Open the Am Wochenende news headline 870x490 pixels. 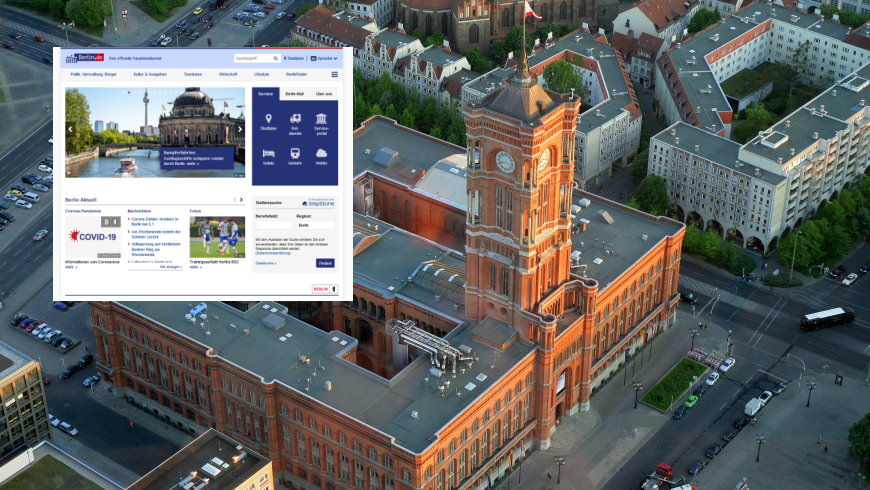pyautogui.click(x=155, y=234)
